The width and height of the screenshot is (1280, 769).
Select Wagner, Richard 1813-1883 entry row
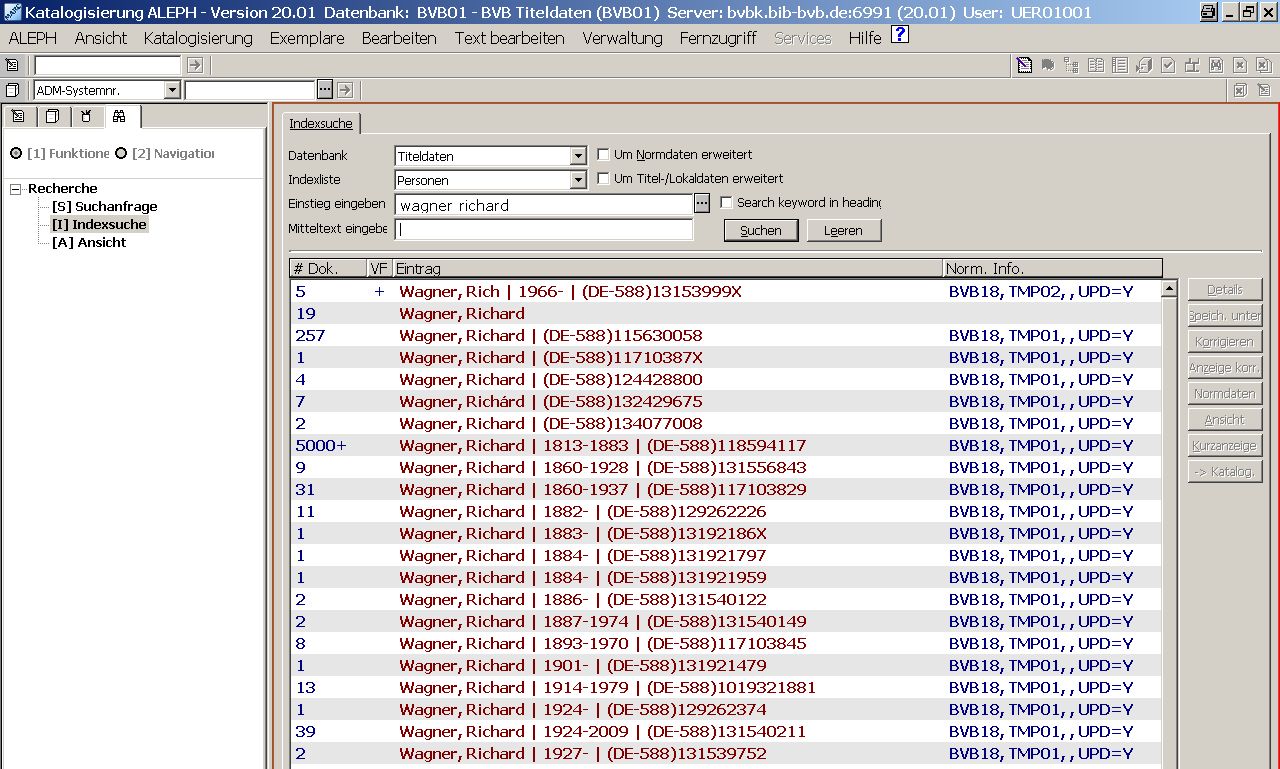pyautogui.click(x=602, y=445)
